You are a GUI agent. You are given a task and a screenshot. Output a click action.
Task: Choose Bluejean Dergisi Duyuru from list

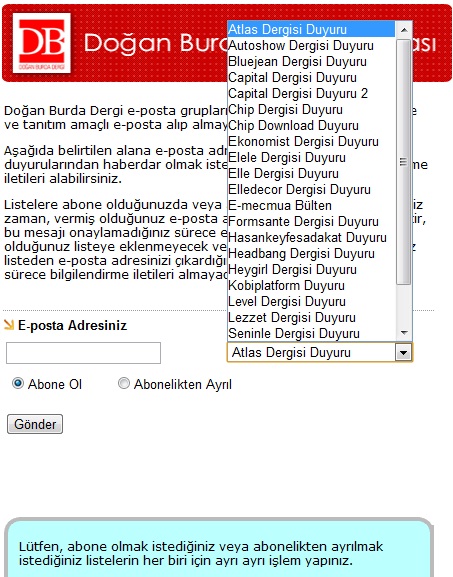coord(311,61)
